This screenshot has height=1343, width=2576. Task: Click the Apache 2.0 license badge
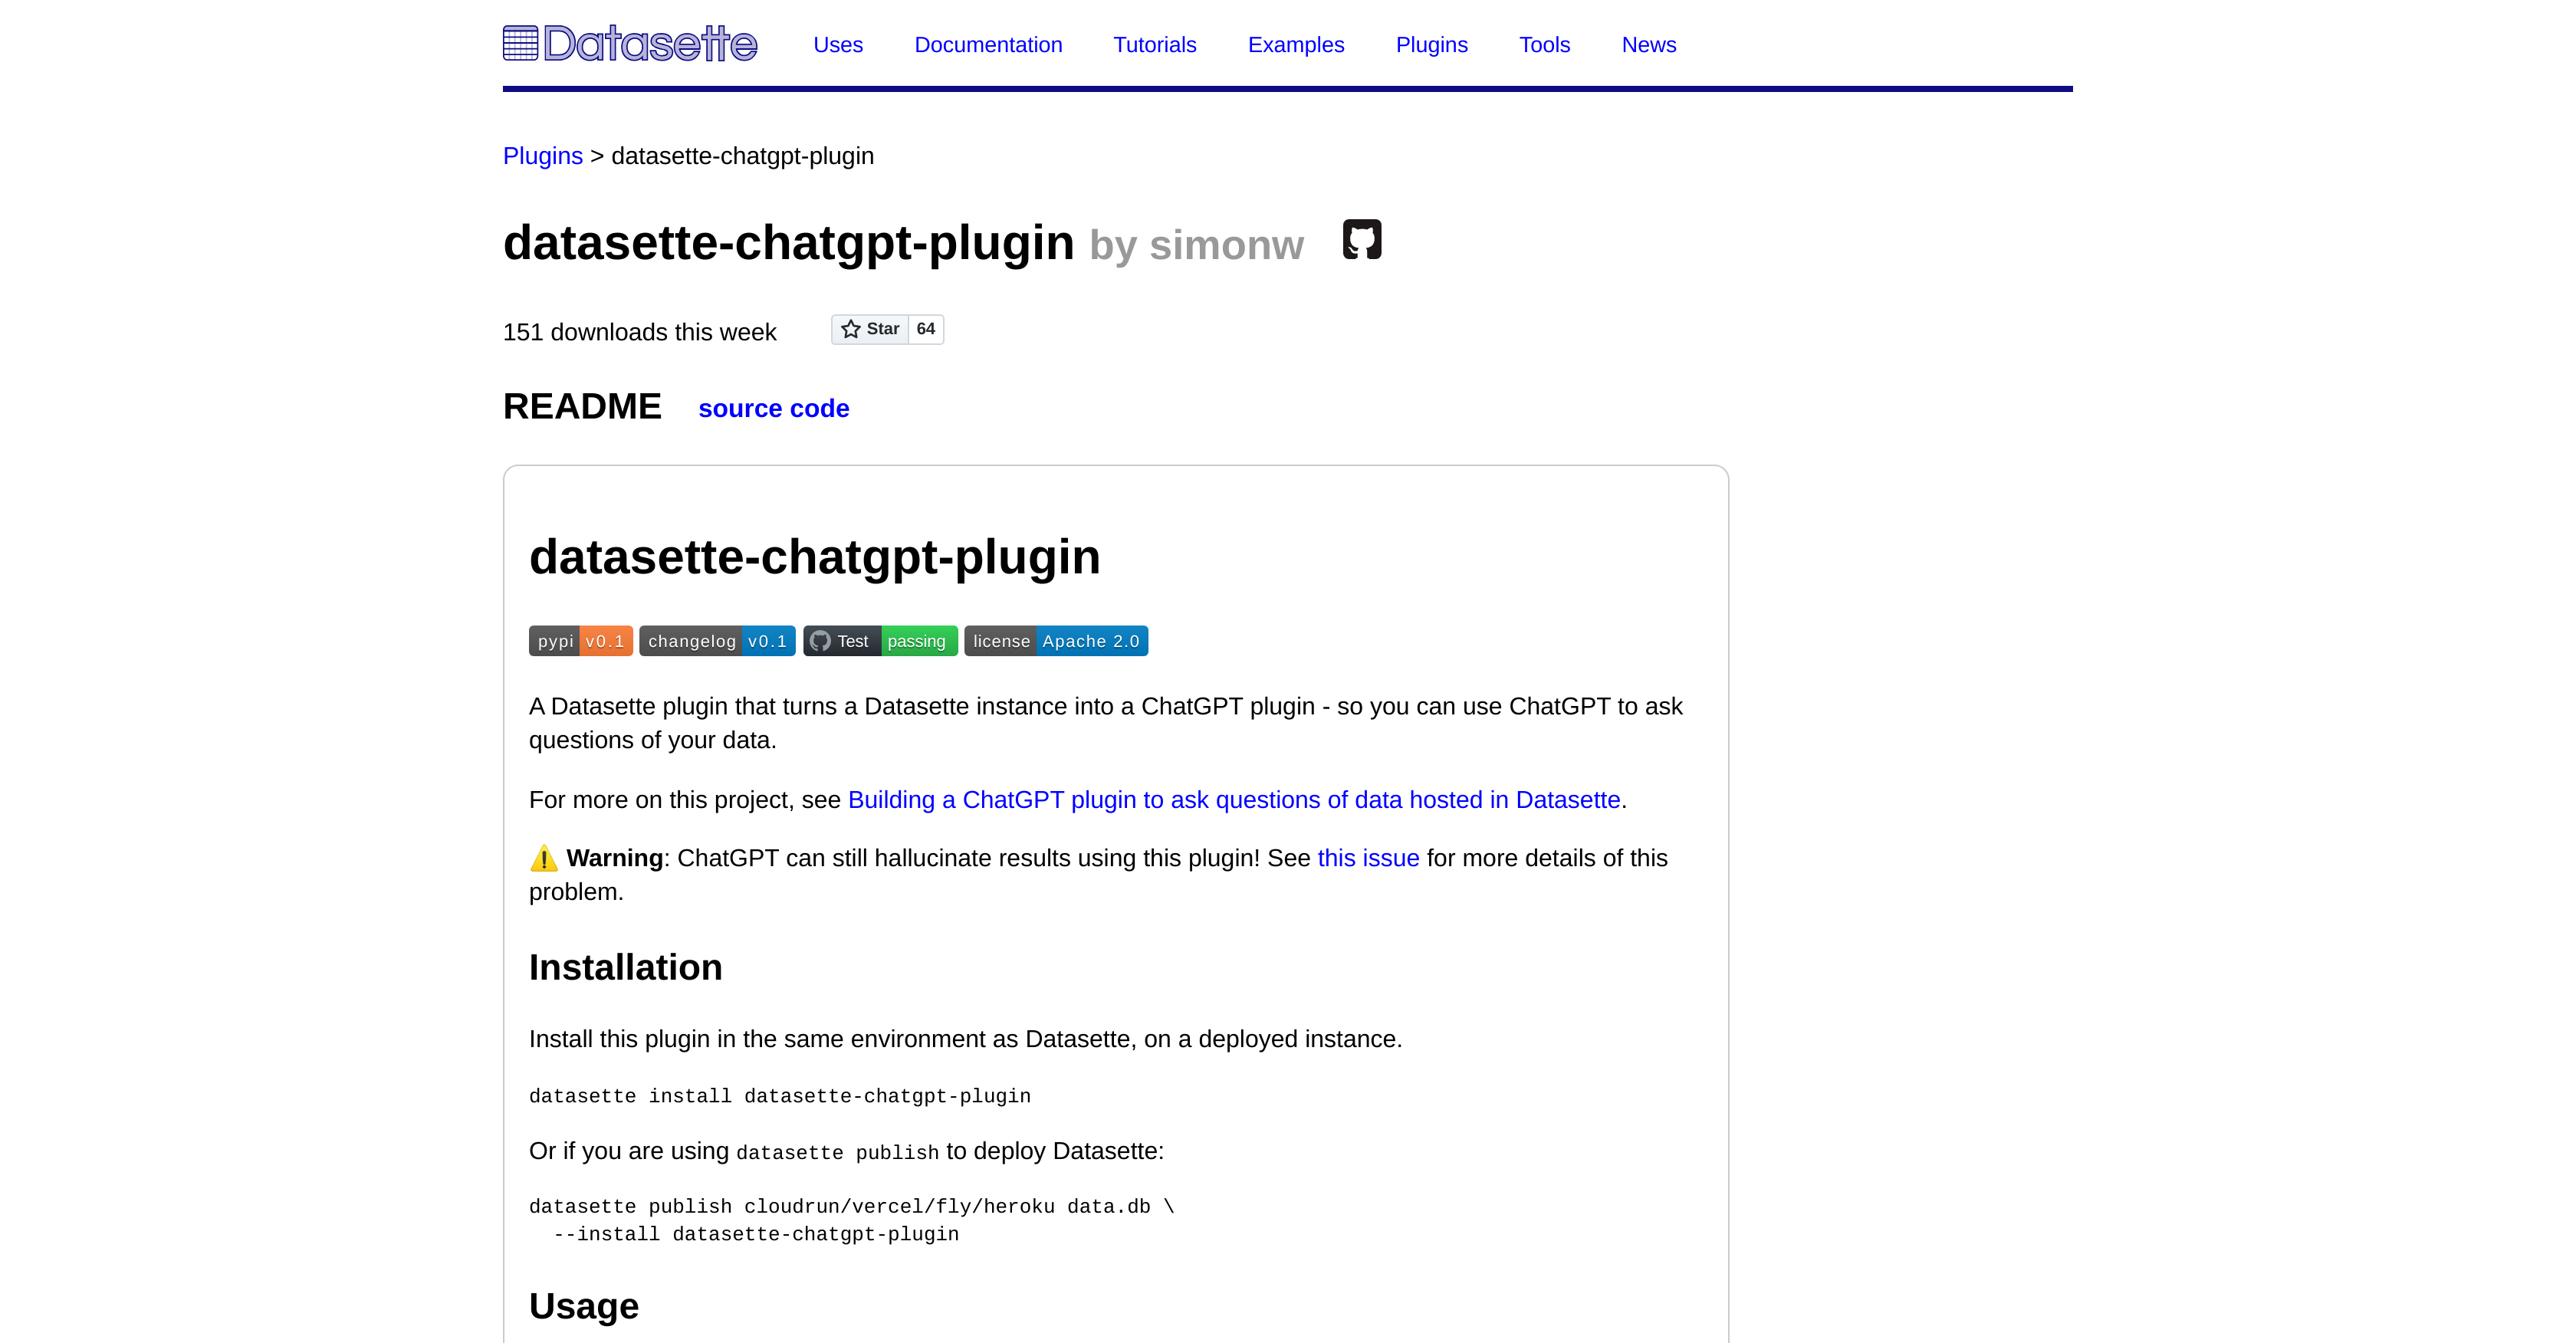1055,641
